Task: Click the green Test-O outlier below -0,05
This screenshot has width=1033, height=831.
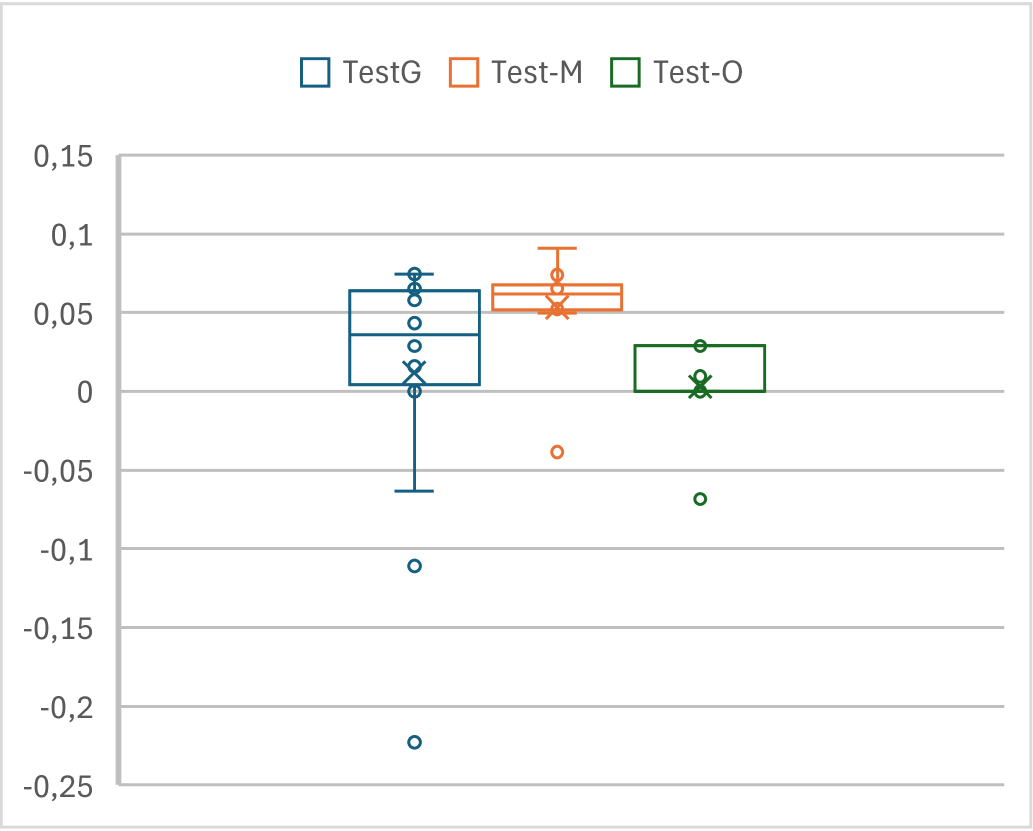Action: pyautogui.click(x=700, y=499)
